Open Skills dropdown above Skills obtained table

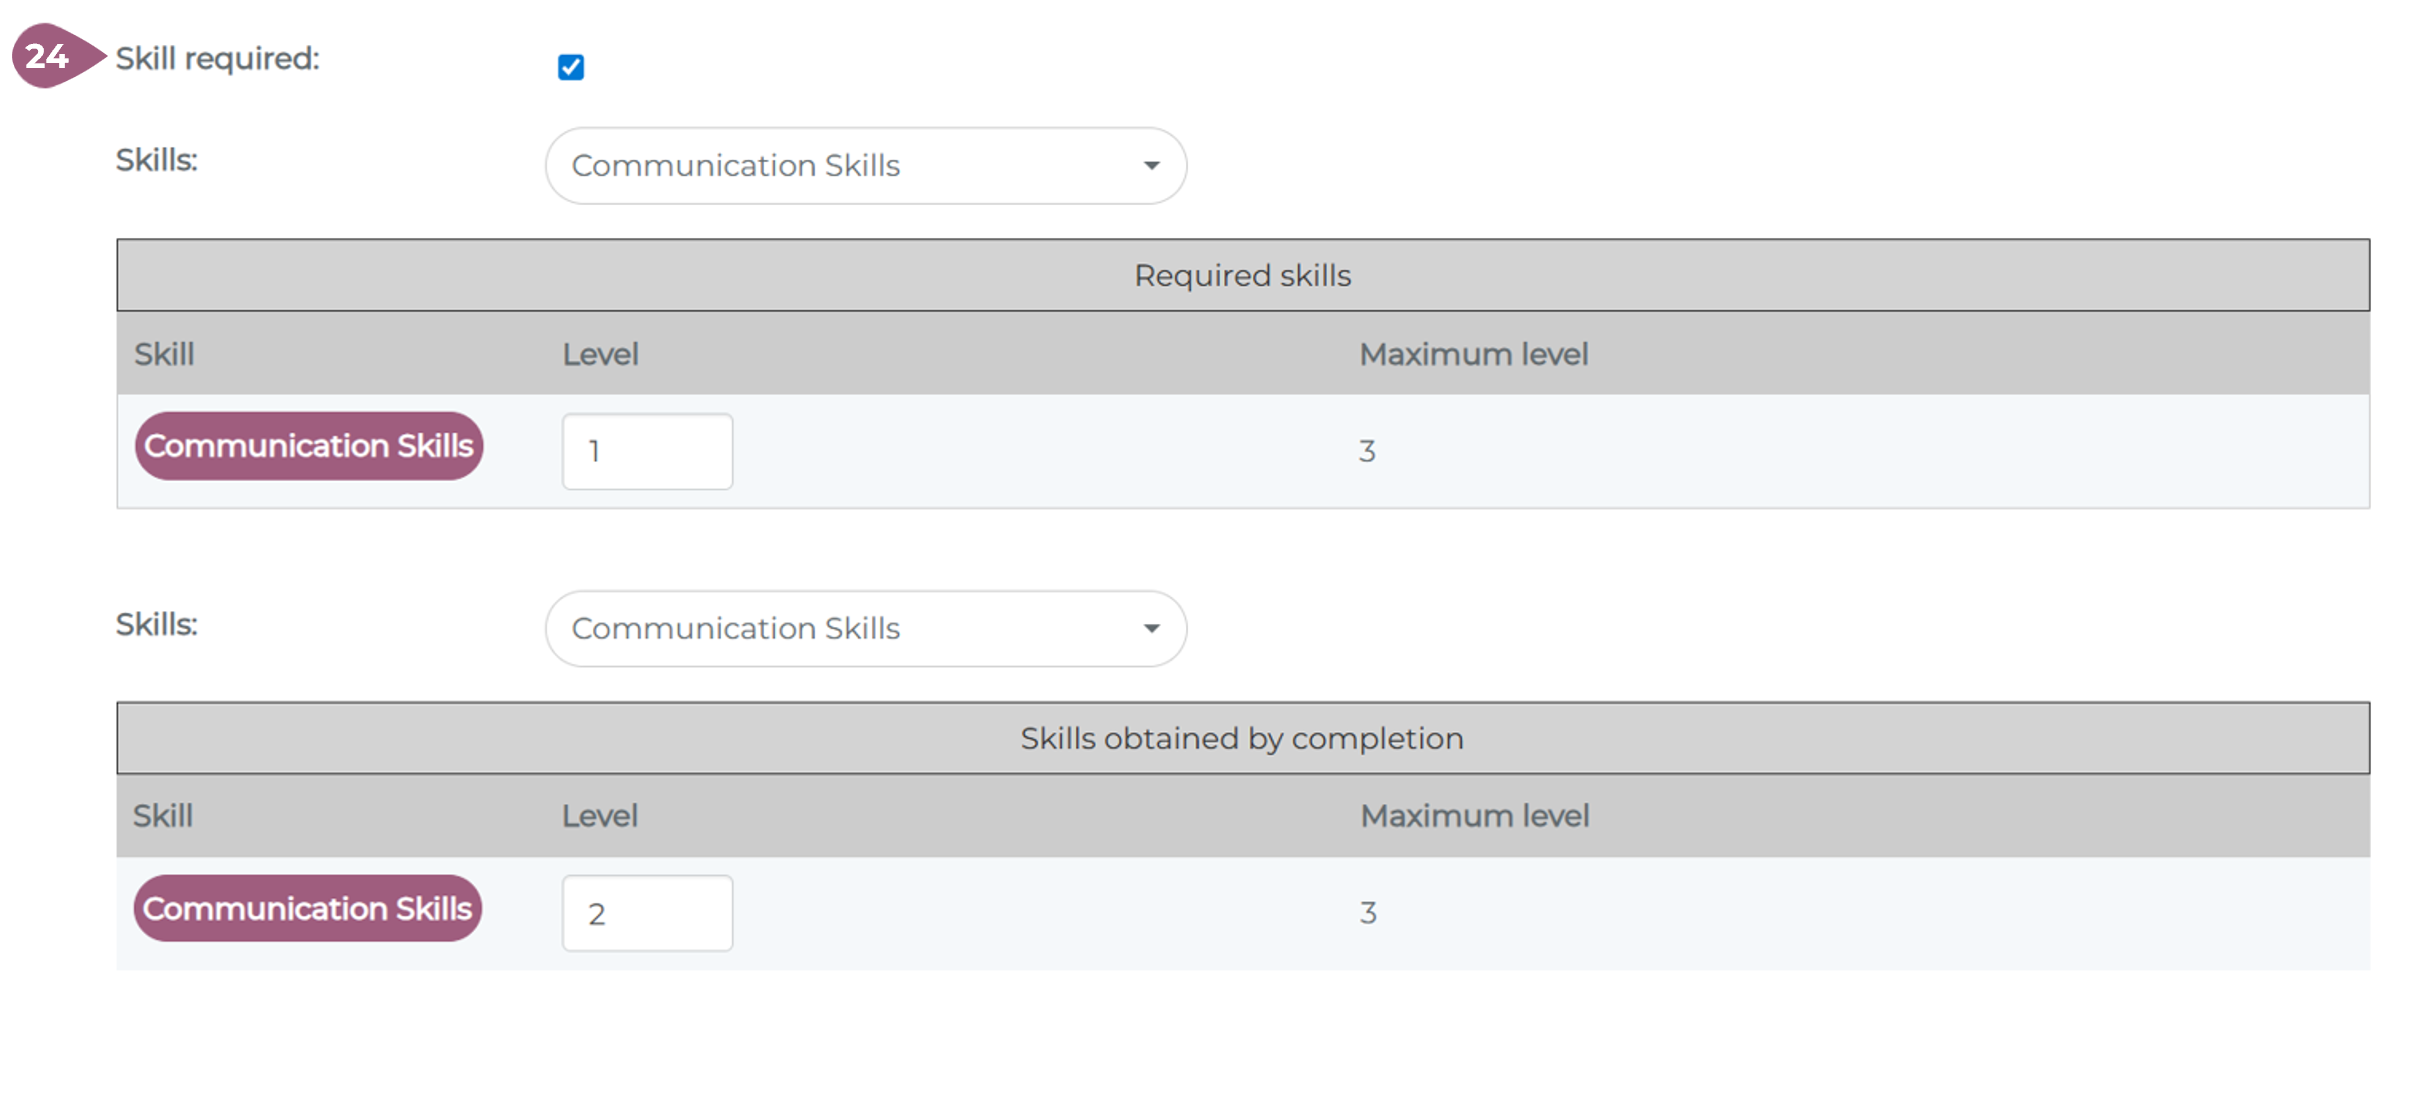click(865, 629)
